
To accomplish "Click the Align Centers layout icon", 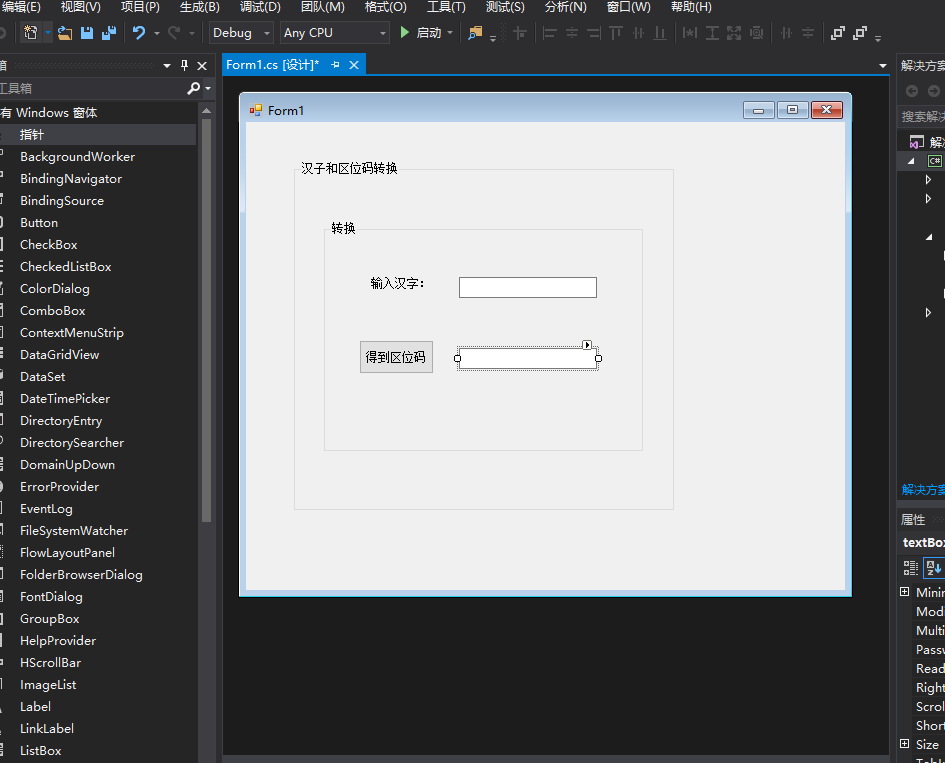I will (x=571, y=33).
